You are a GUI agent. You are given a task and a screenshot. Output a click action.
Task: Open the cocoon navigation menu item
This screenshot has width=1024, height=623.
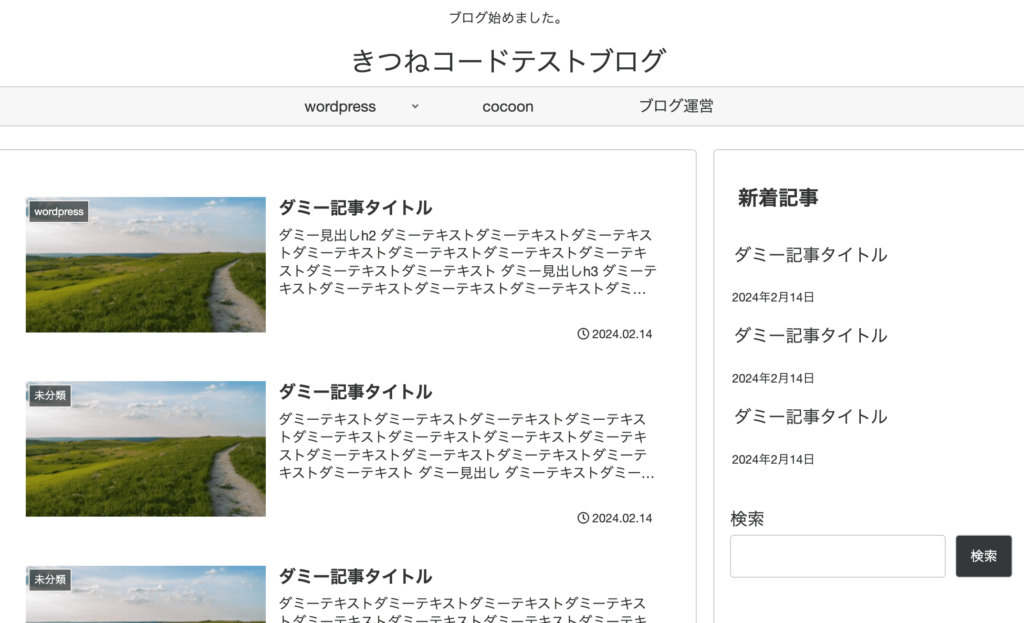(507, 106)
